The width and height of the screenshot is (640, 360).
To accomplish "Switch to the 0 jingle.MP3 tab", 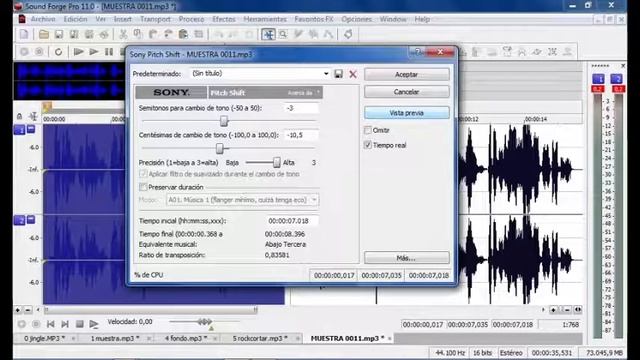I will 44,338.
